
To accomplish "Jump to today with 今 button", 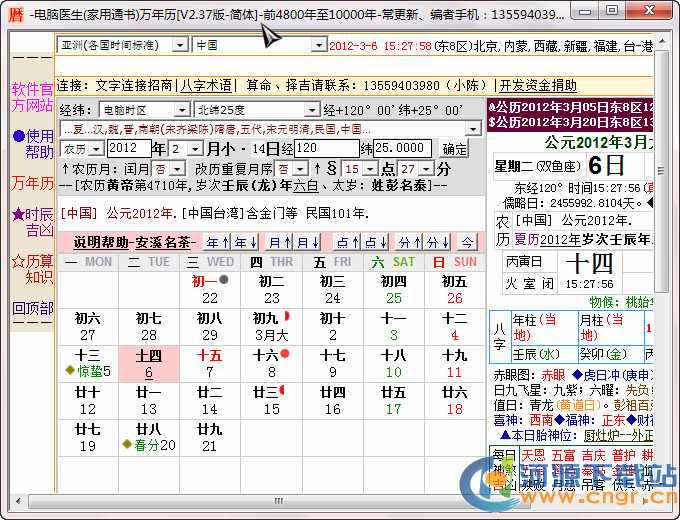I will coord(467,243).
